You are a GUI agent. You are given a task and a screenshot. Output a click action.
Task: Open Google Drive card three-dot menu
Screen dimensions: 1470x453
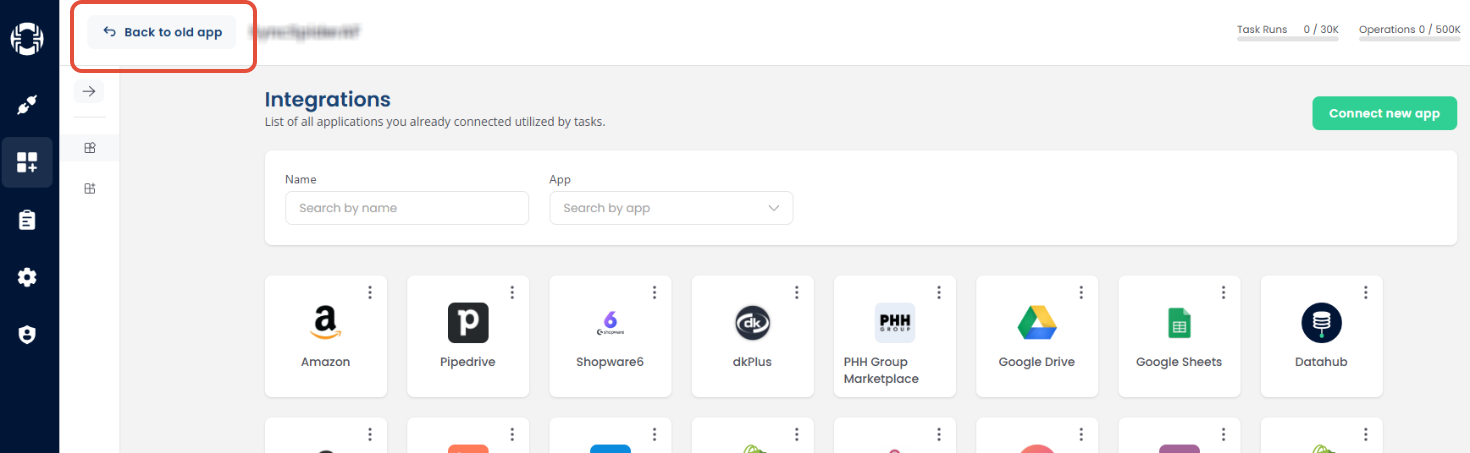(x=1081, y=292)
